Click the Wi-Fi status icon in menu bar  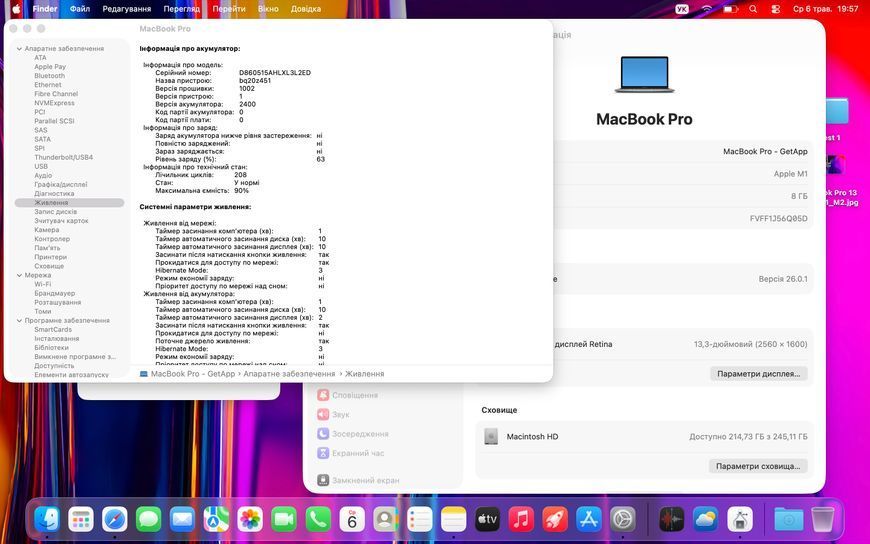707,9
